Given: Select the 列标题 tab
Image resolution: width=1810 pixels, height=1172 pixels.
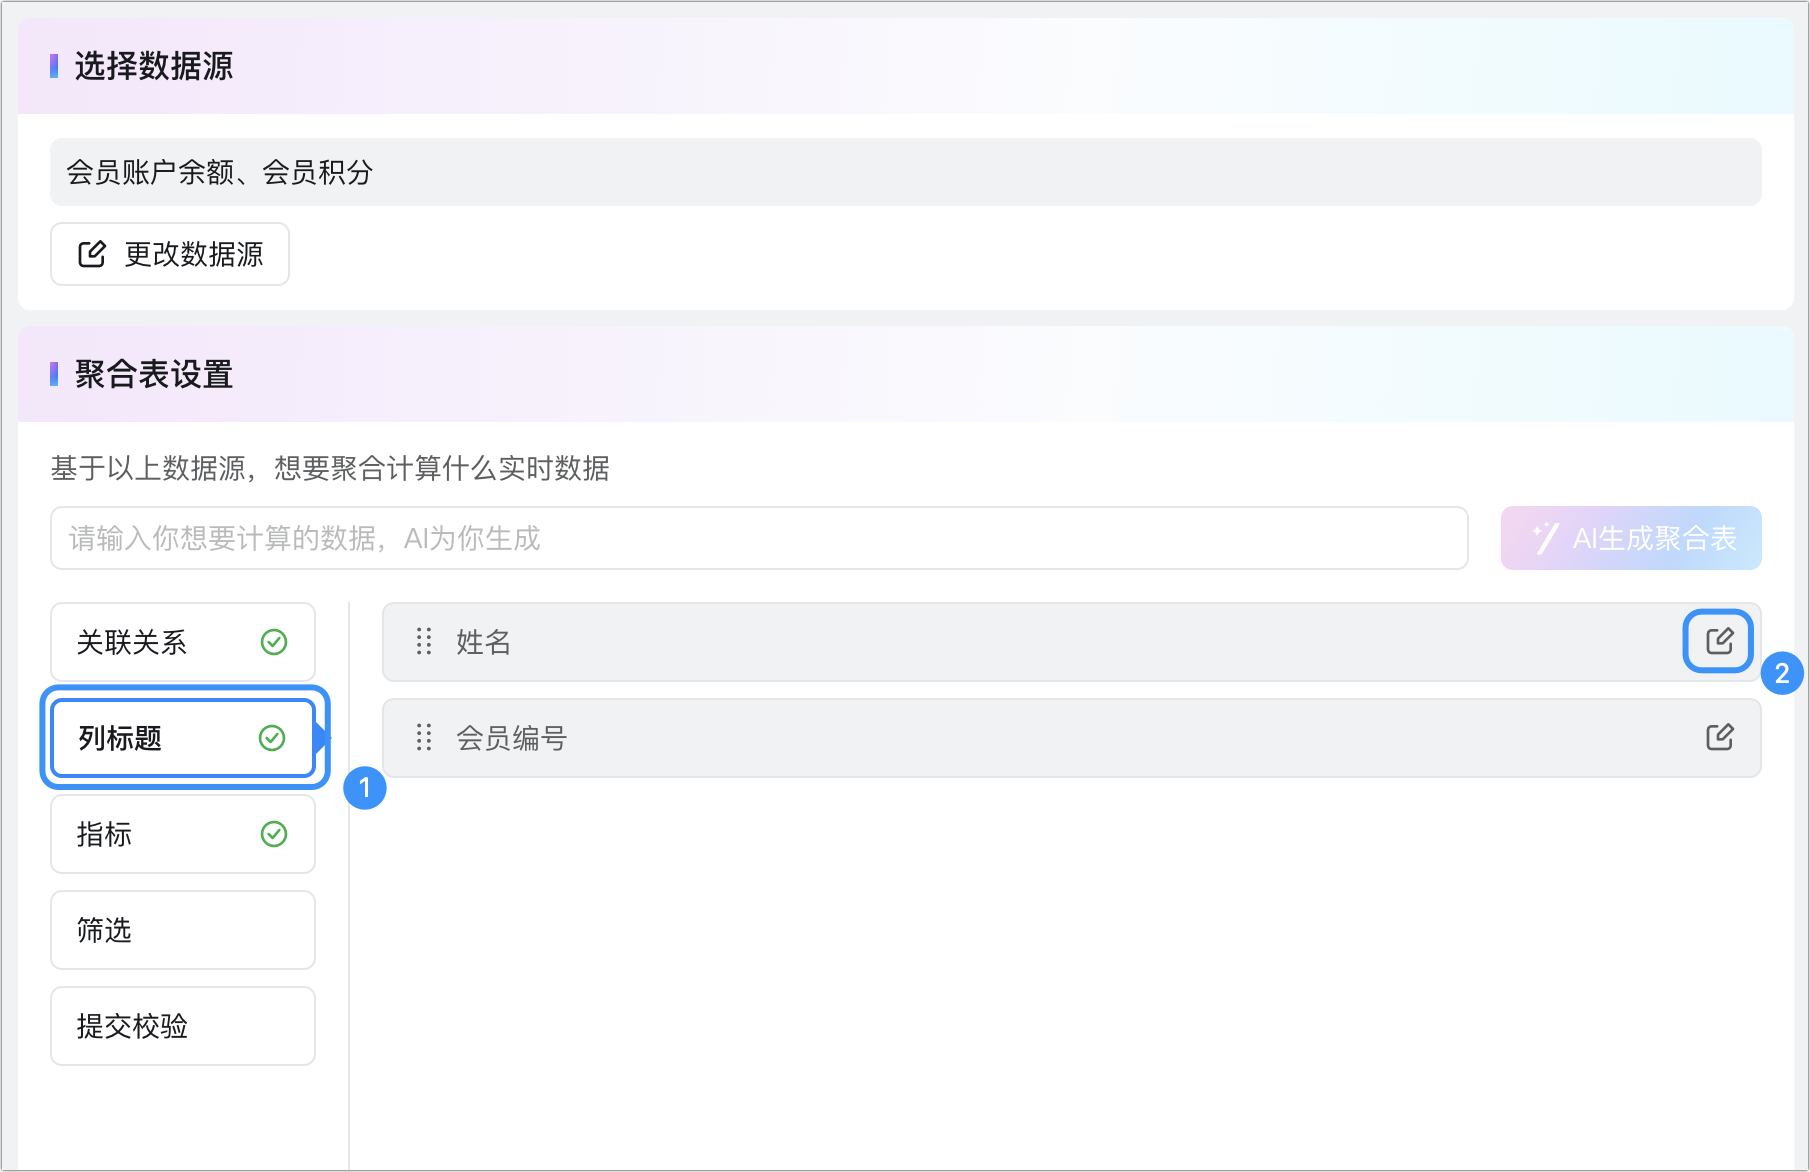Looking at the screenshot, I should coord(183,738).
